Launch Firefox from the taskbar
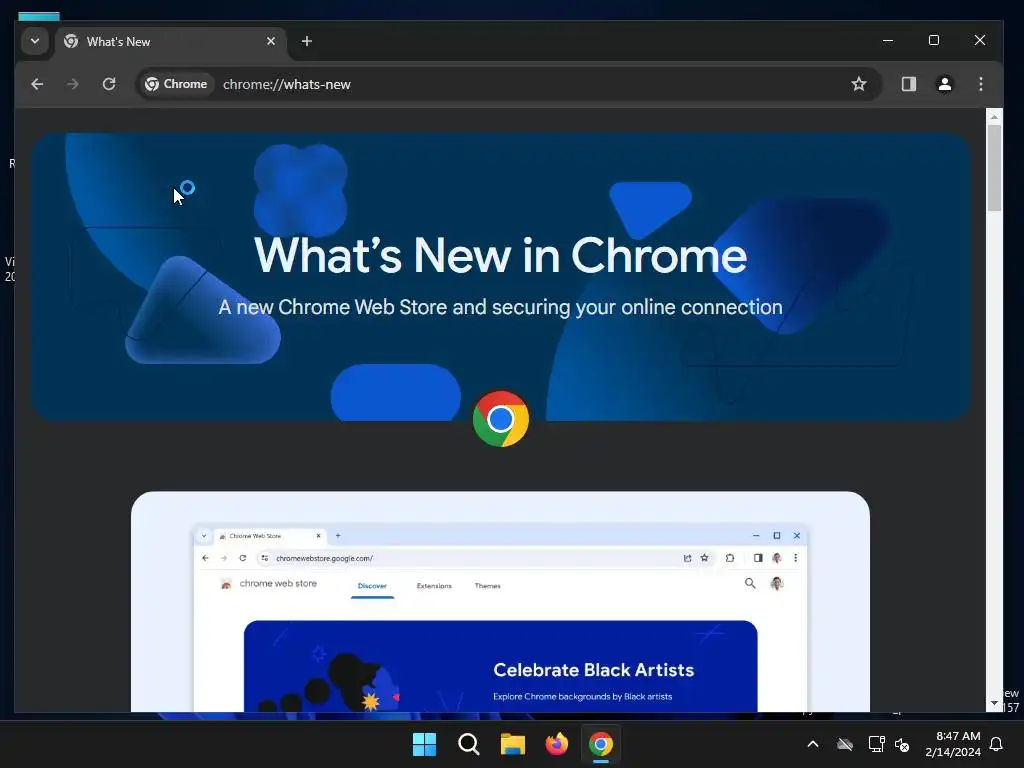Image resolution: width=1024 pixels, height=768 pixels. pyautogui.click(x=557, y=744)
